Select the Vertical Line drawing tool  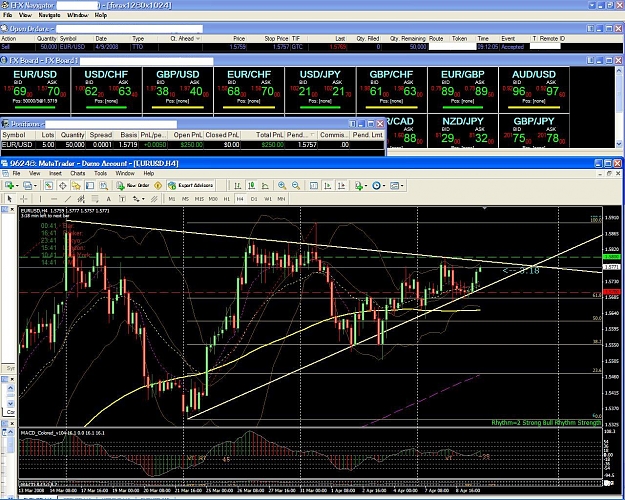point(40,199)
